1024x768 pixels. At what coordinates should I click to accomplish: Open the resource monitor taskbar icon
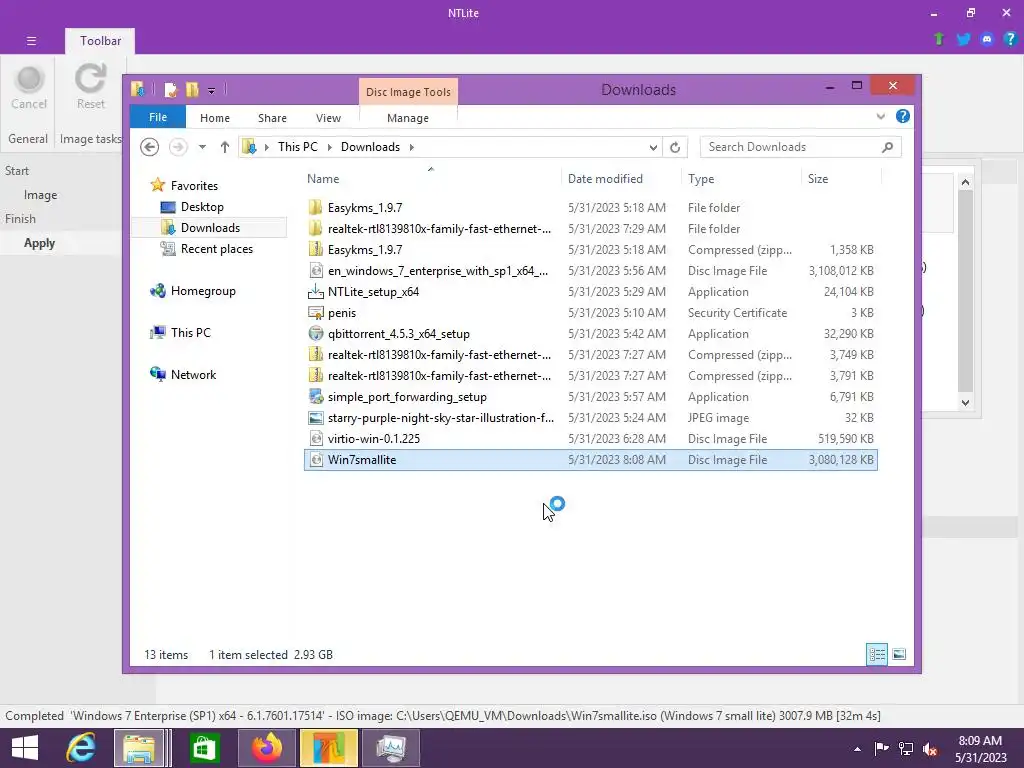[x=390, y=748]
